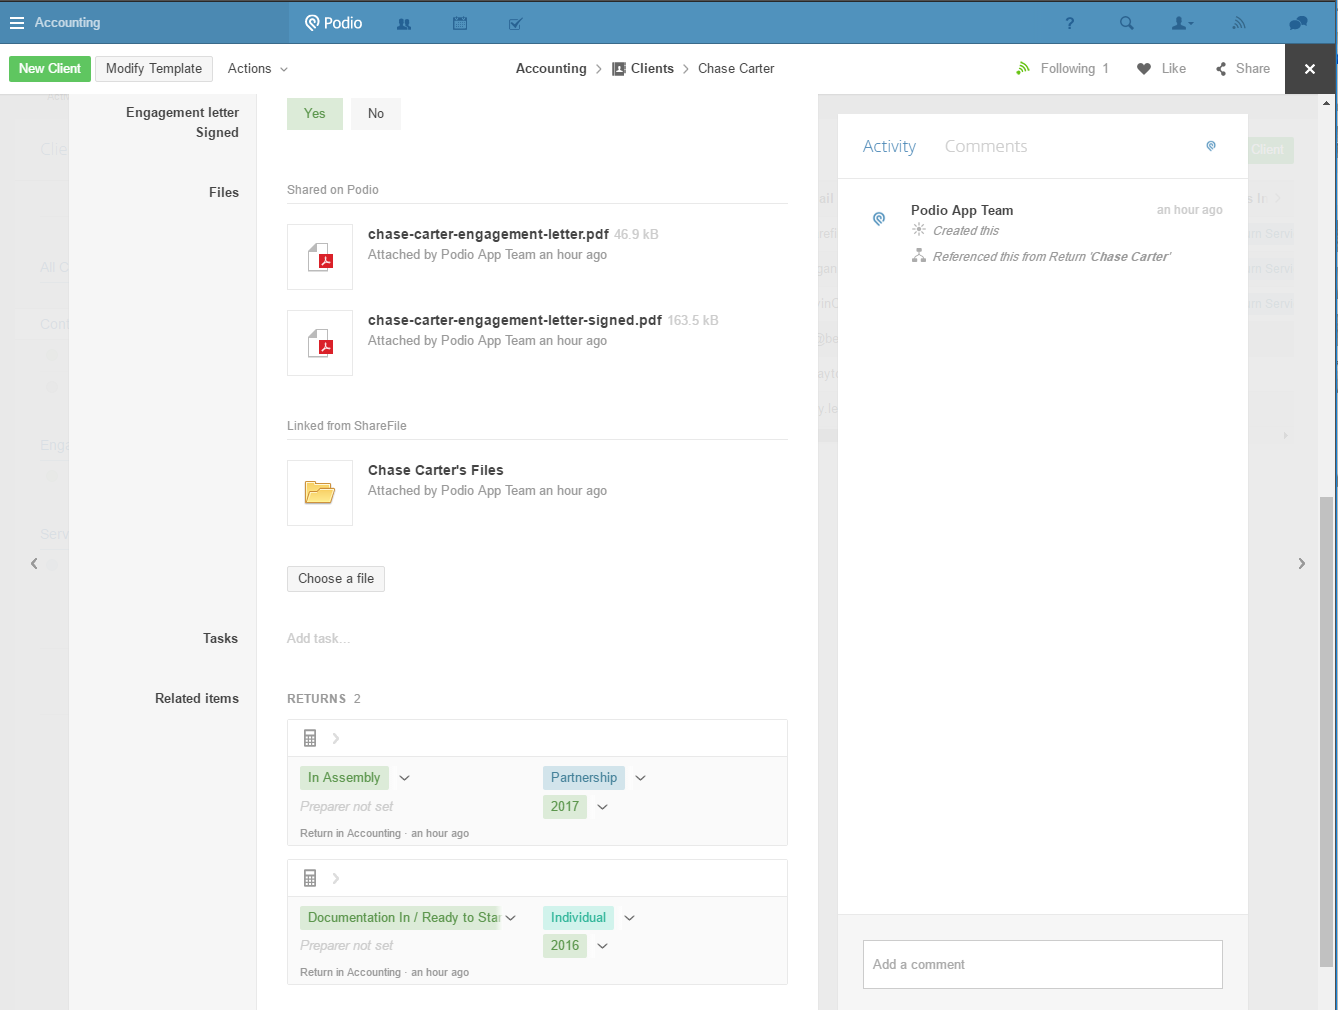Viewport: 1338px width, 1010px height.
Task: Click the help question mark icon
Action: point(1069,23)
